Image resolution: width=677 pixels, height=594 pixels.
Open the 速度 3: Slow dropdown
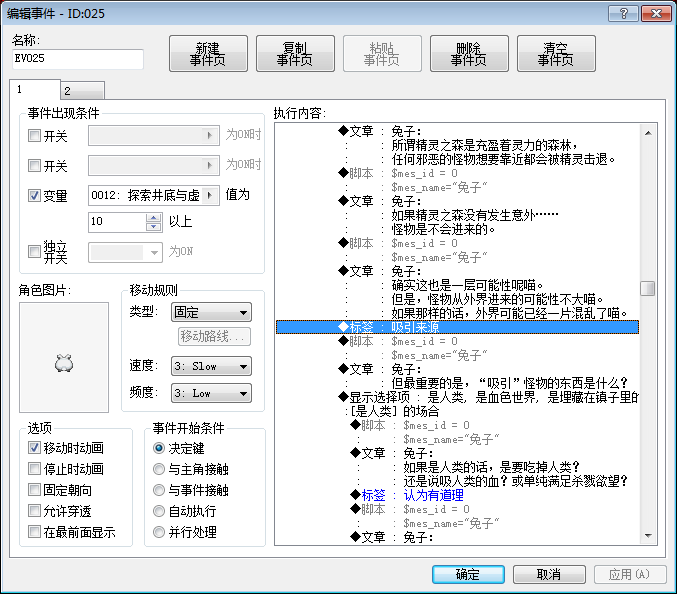(211, 366)
